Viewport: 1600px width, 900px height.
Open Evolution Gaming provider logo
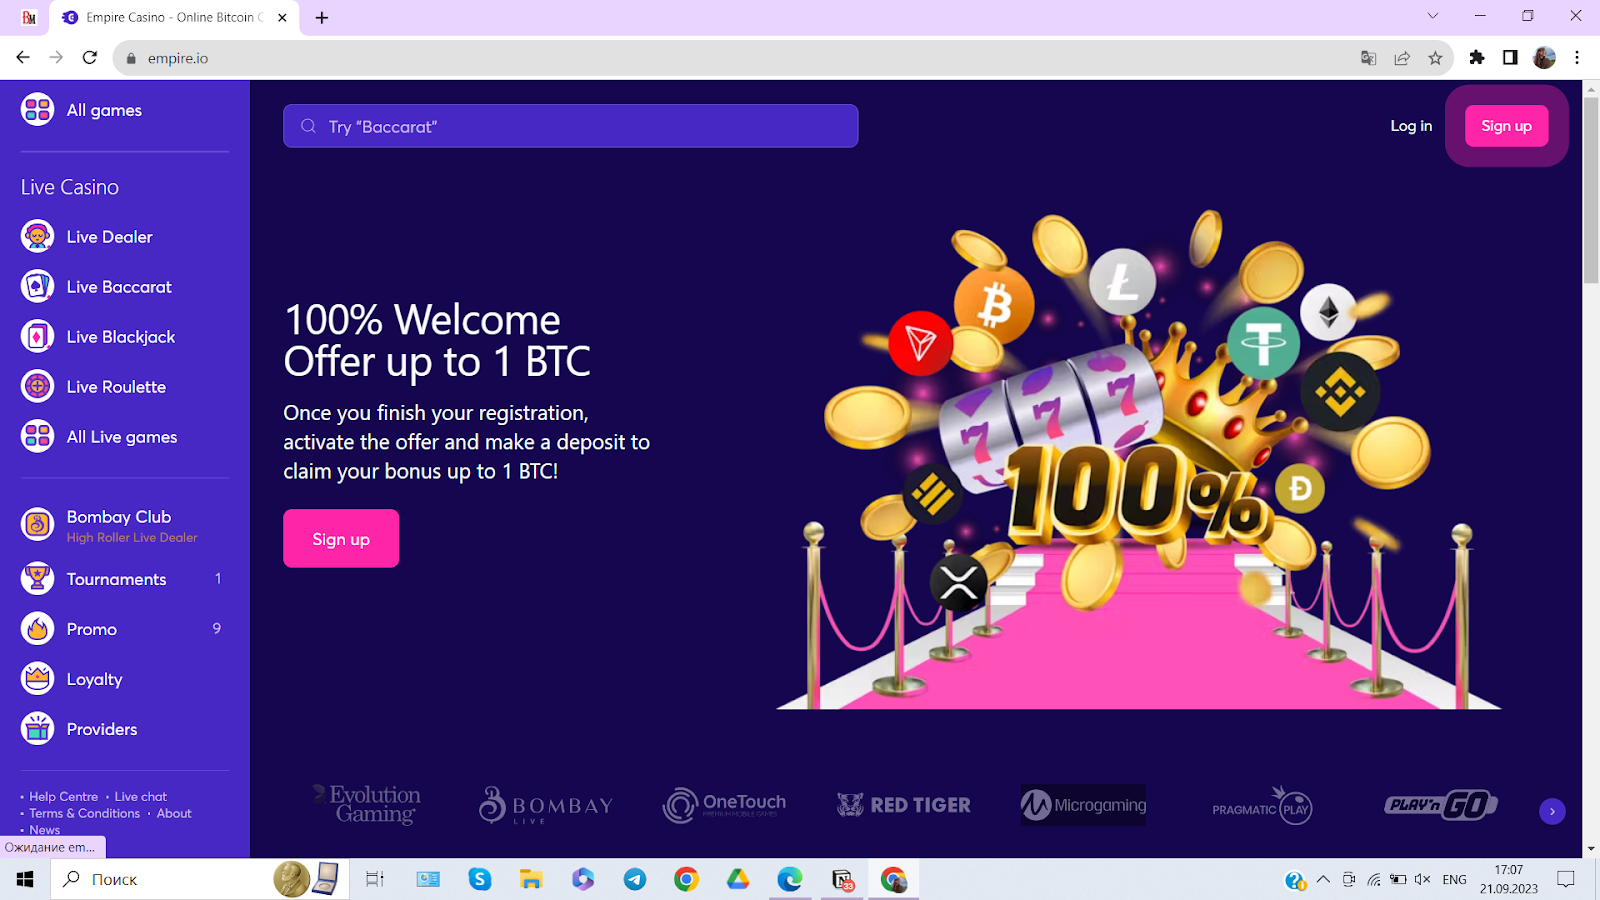click(x=367, y=804)
